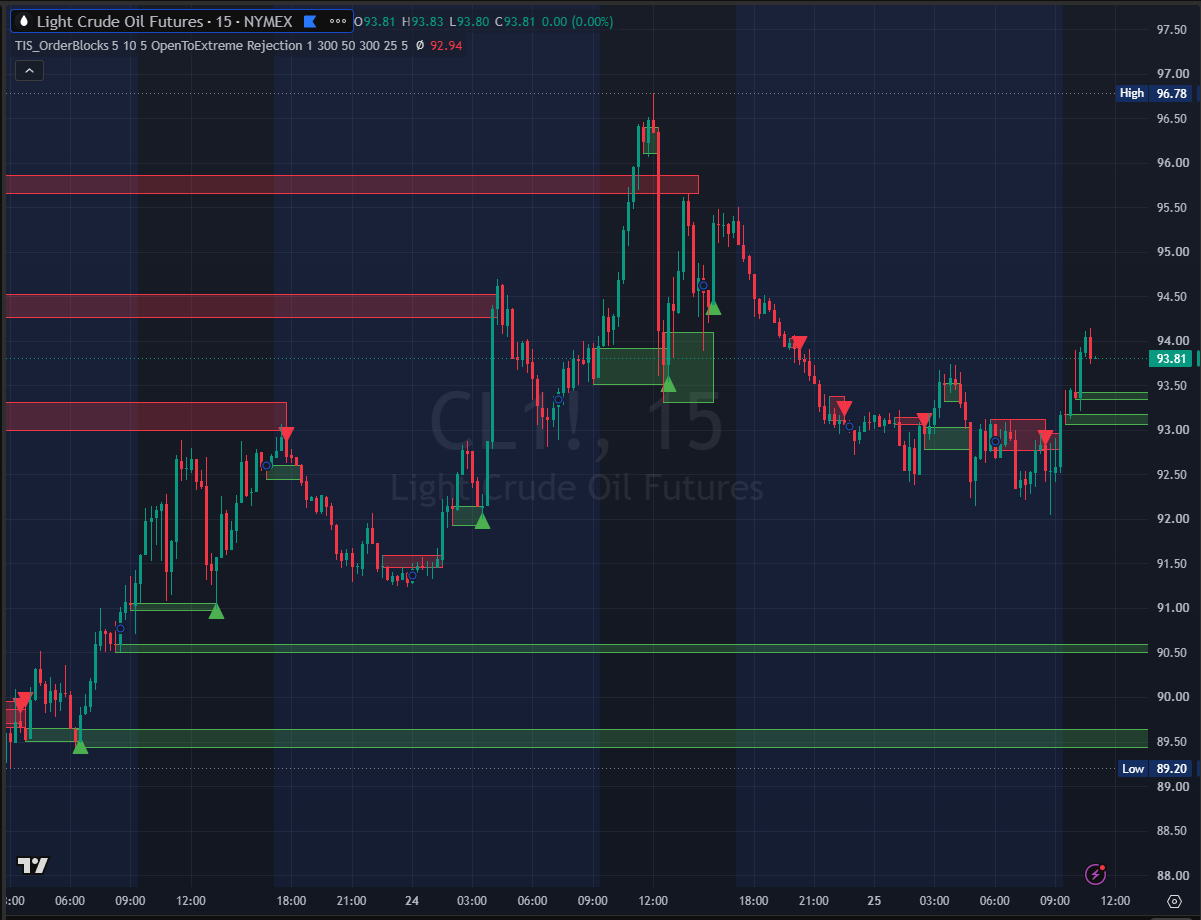Open the purple lightning bolt alert icon

1097,873
